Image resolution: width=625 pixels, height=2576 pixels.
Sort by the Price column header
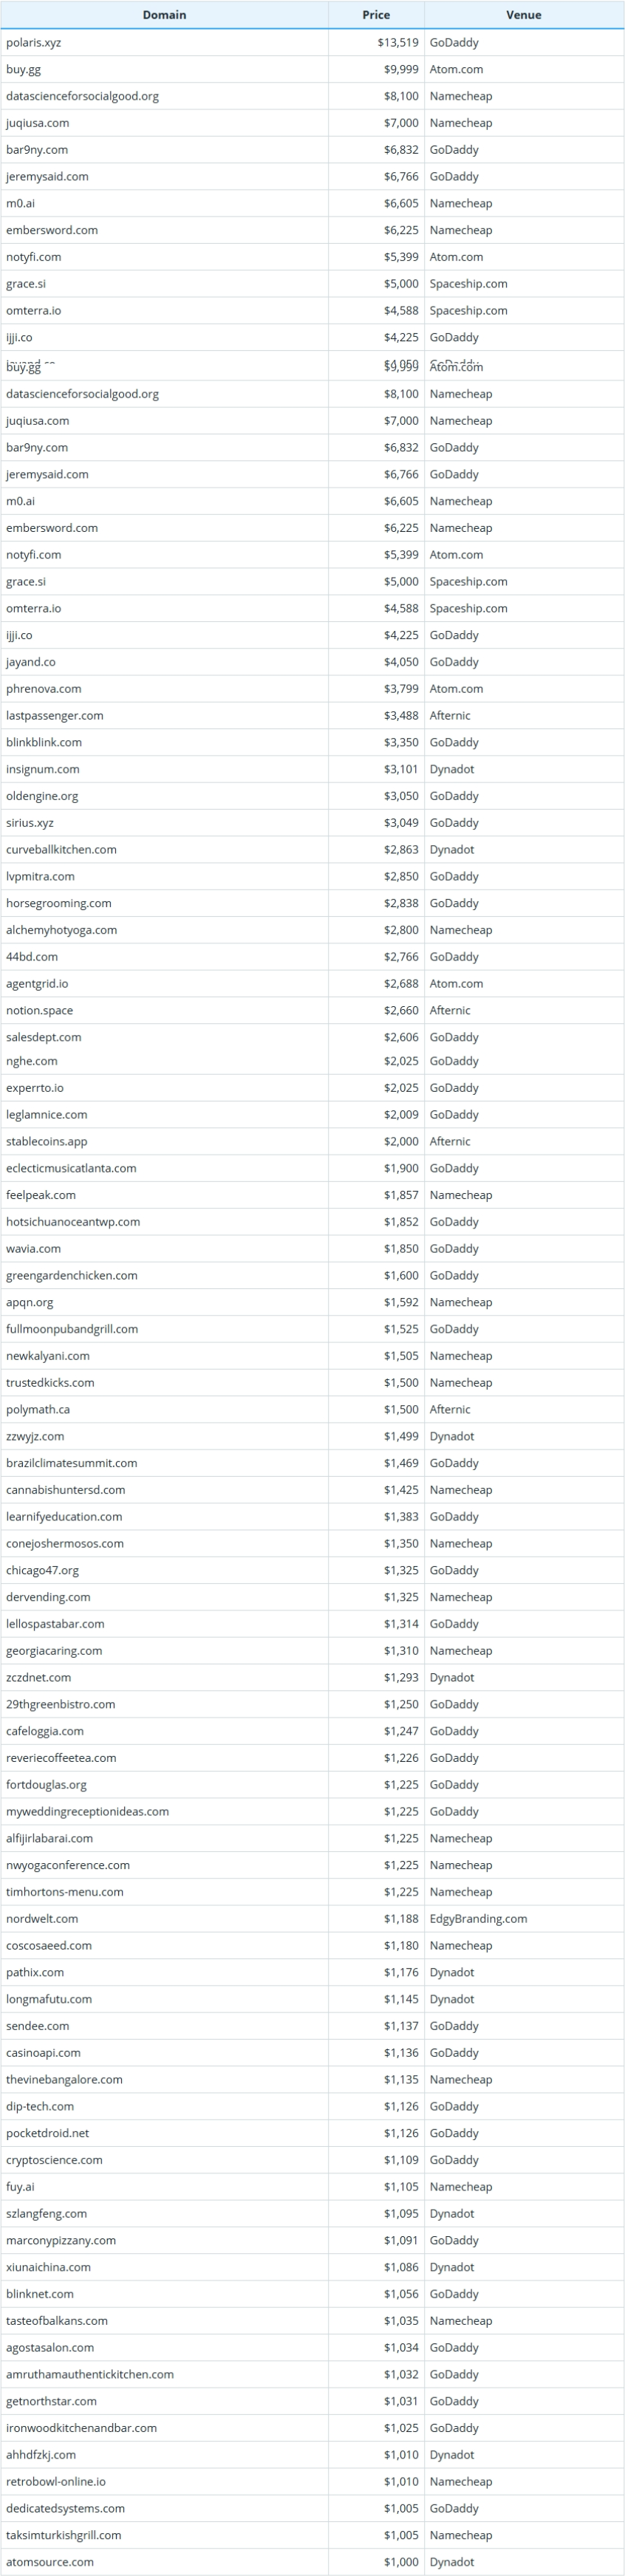coord(376,15)
